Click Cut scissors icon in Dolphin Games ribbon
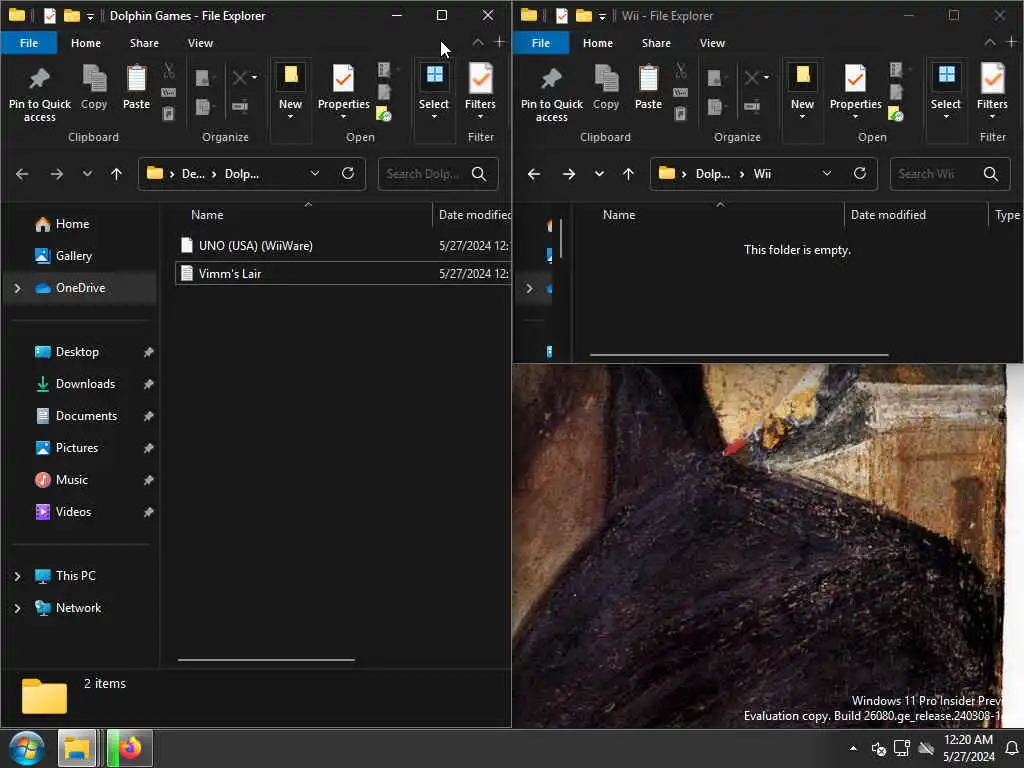 tap(169, 70)
